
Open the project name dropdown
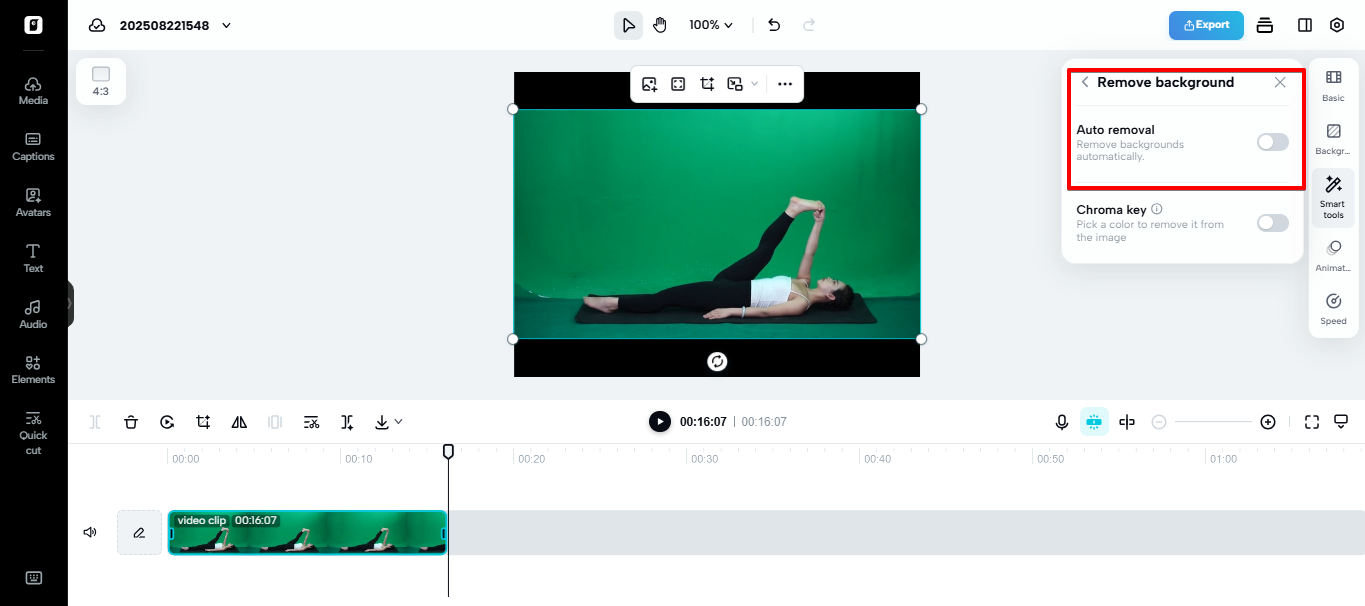tap(225, 25)
